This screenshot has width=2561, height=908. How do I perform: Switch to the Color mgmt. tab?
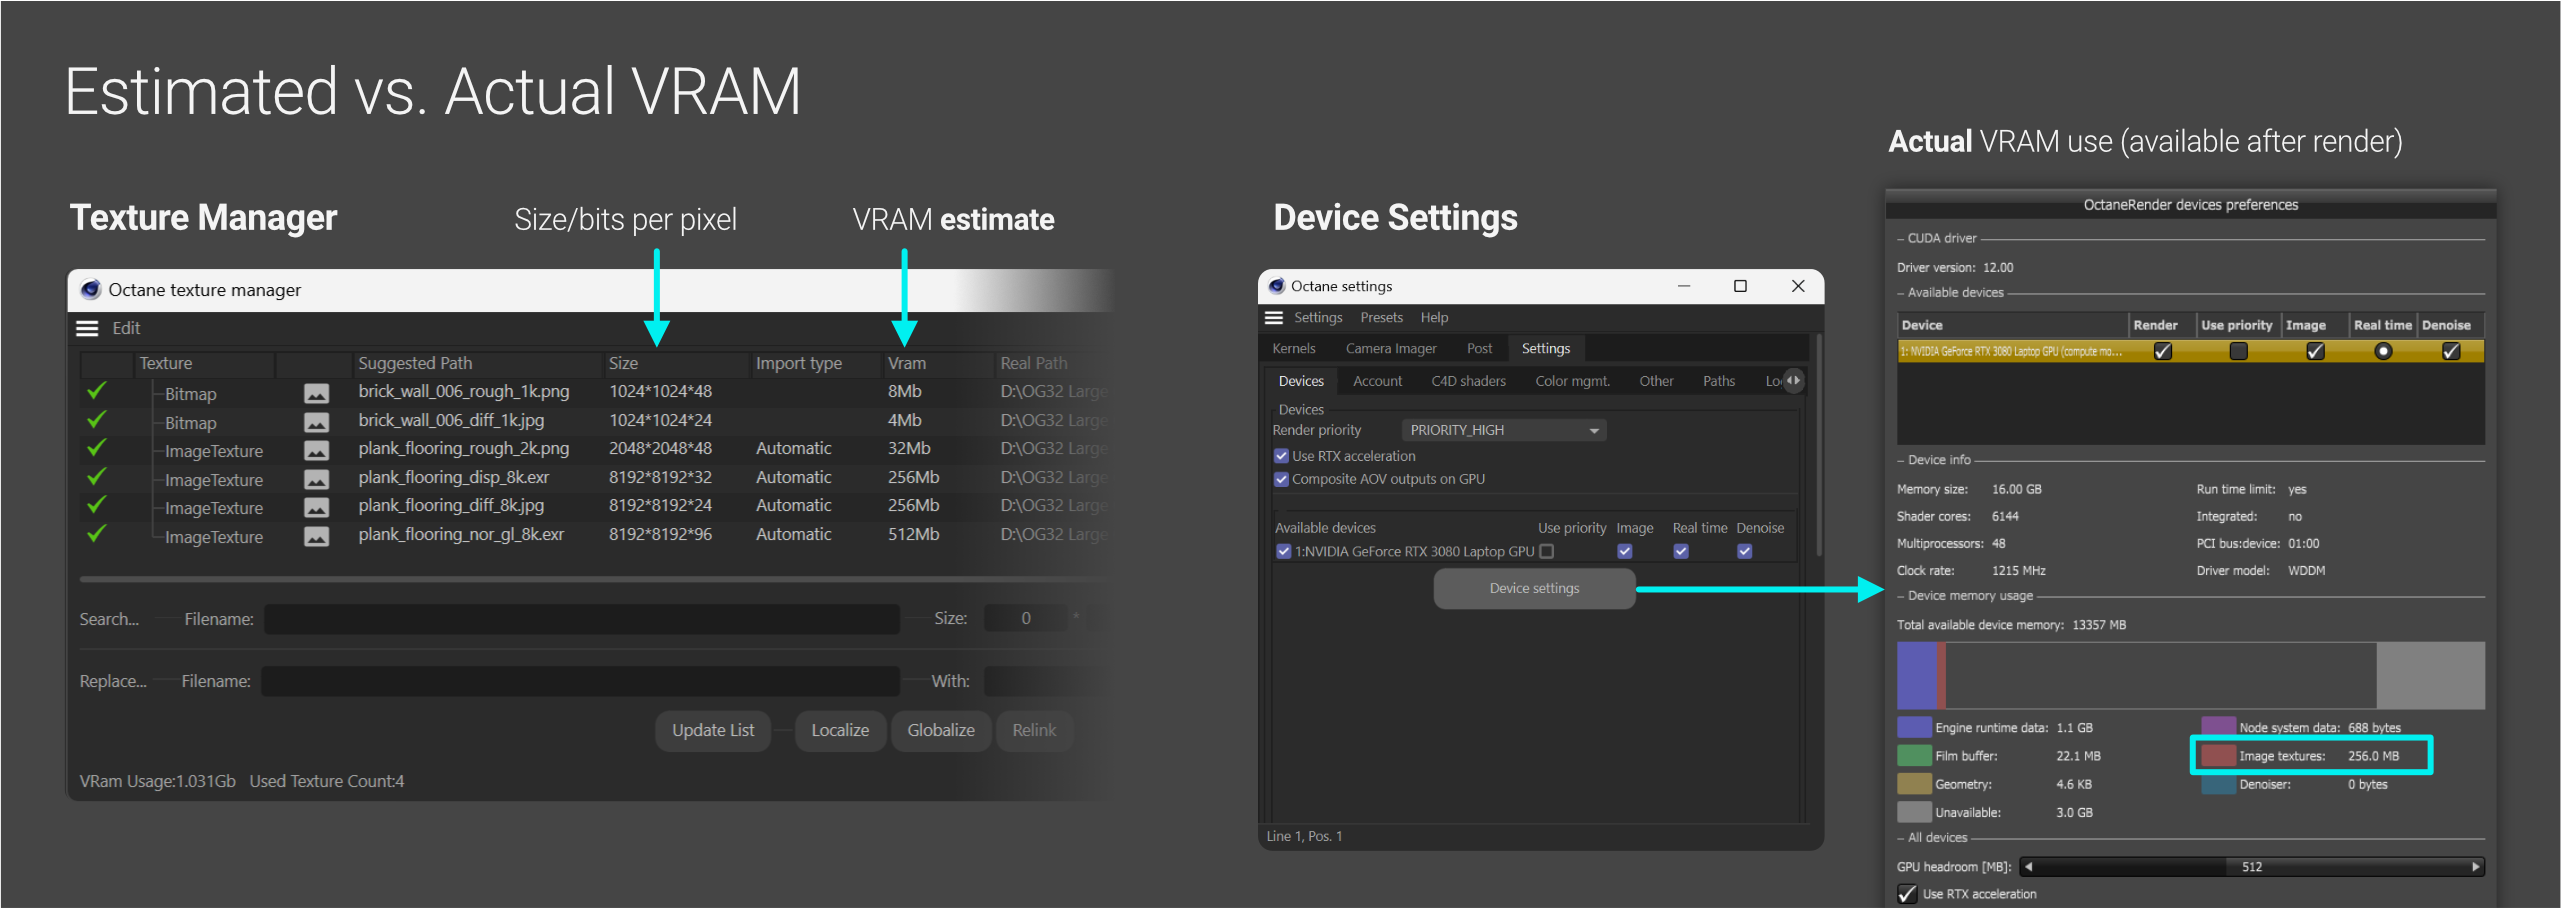(1572, 381)
